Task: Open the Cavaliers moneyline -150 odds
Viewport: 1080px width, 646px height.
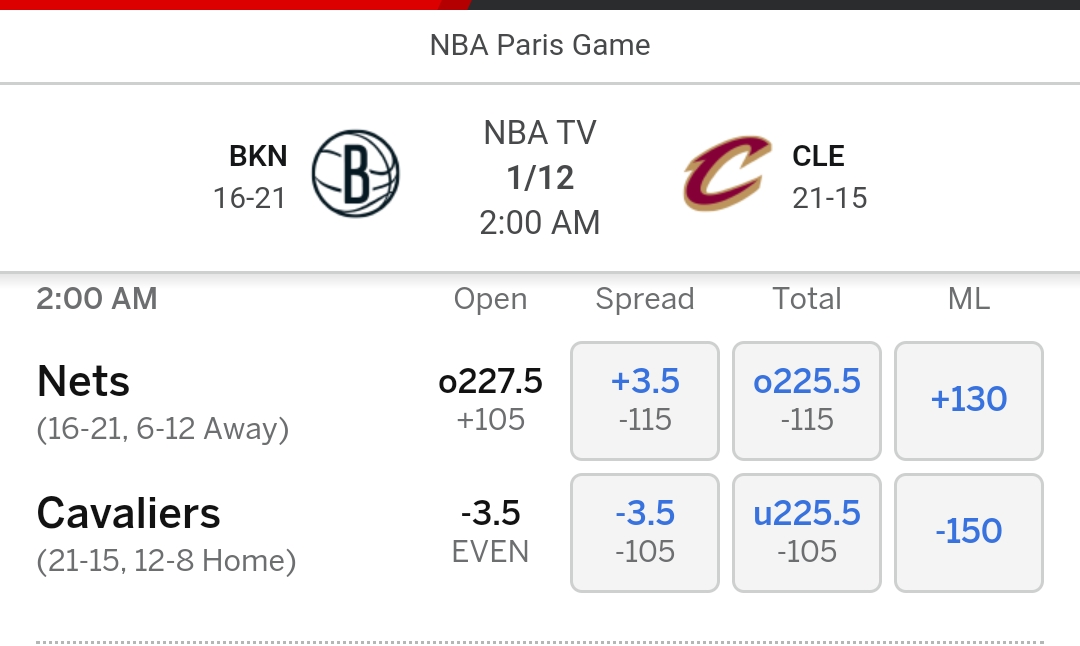Action: click(968, 532)
